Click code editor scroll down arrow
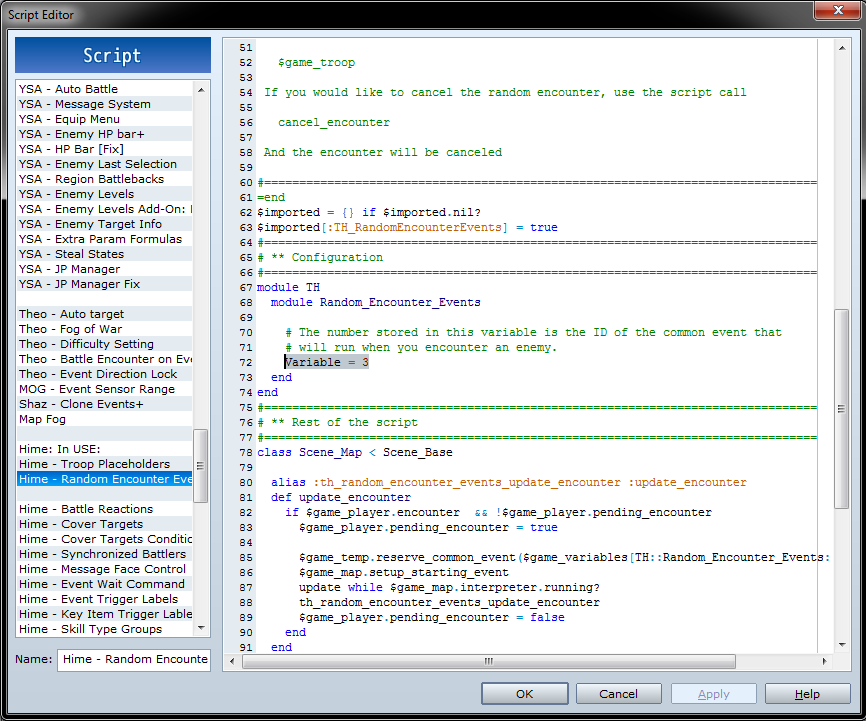This screenshot has width=866, height=721. 842,645
